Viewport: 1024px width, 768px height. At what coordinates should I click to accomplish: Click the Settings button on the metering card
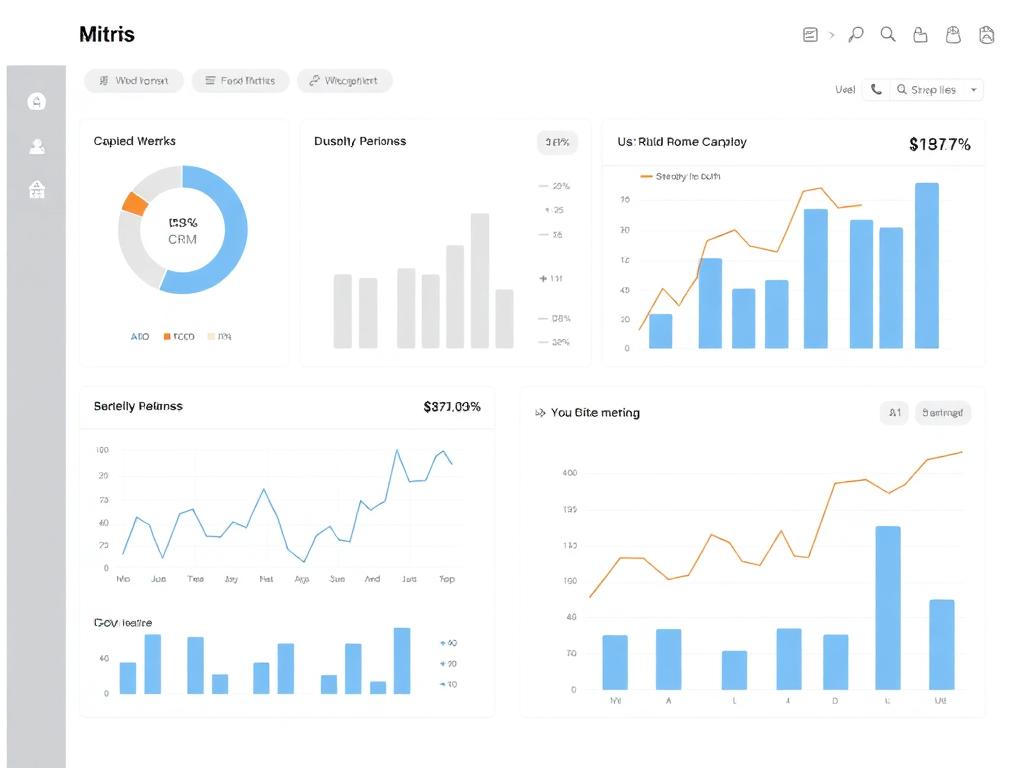pos(942,412)
